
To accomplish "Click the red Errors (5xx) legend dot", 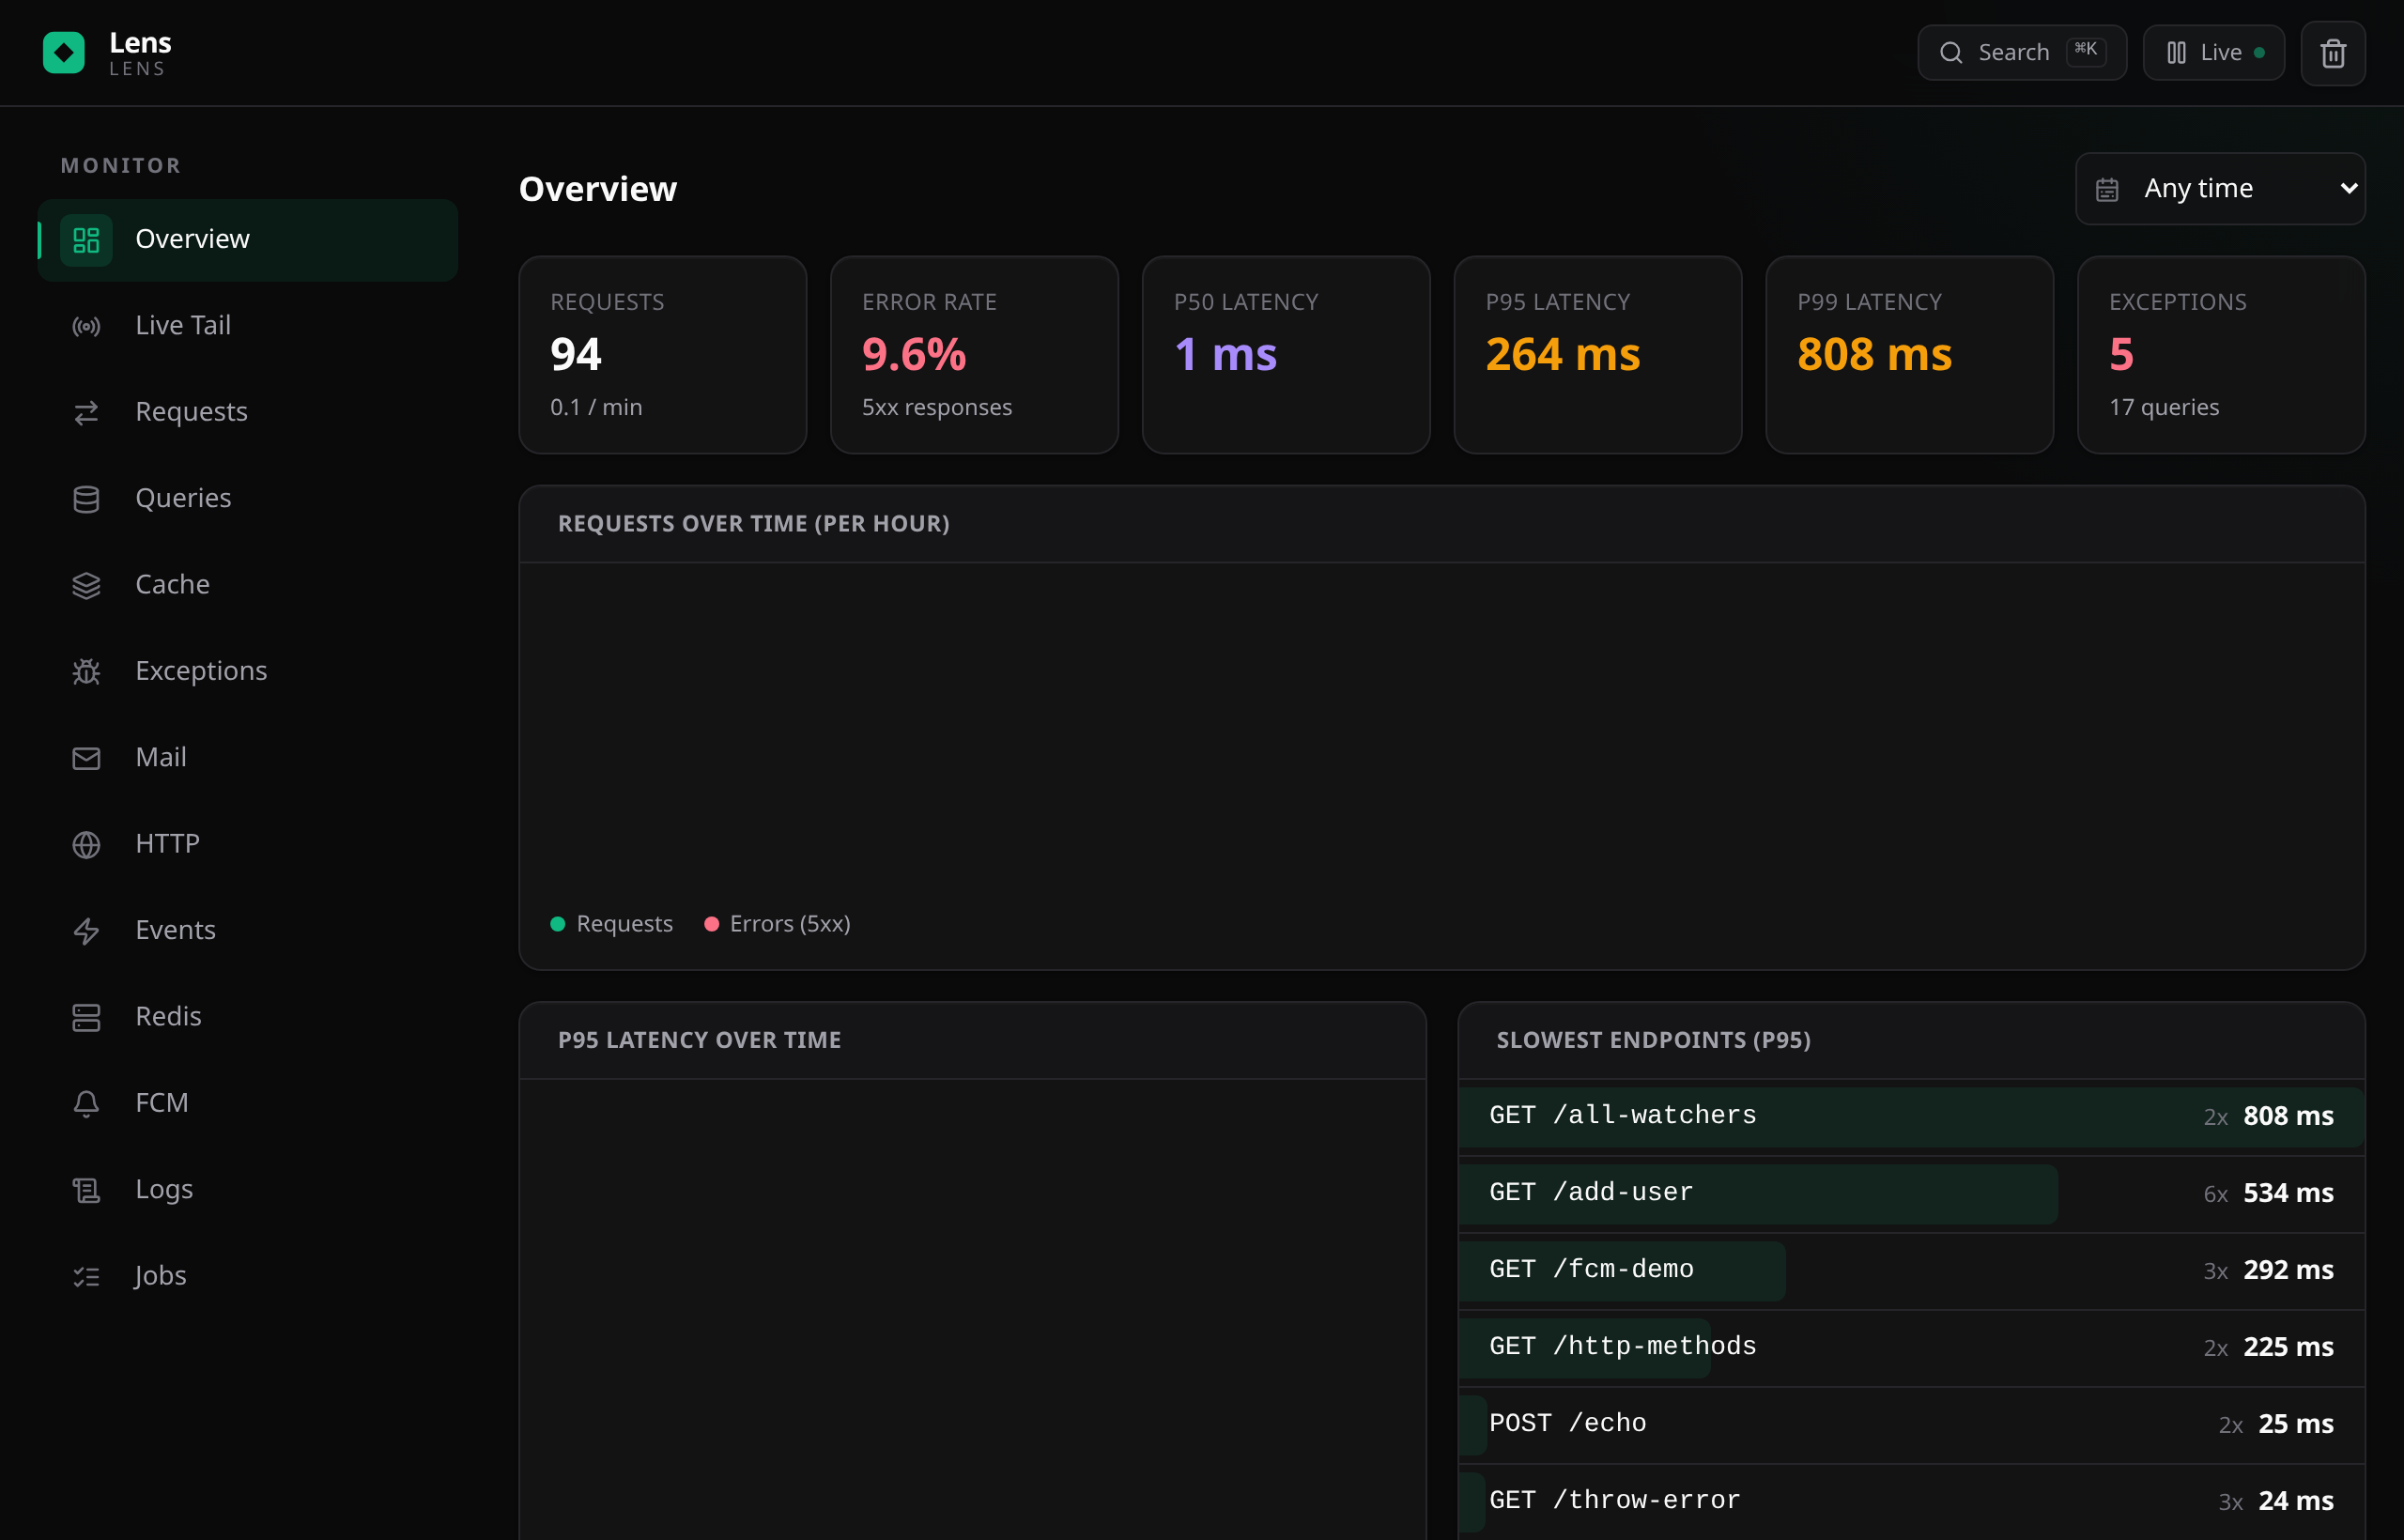I will point(711,924).
